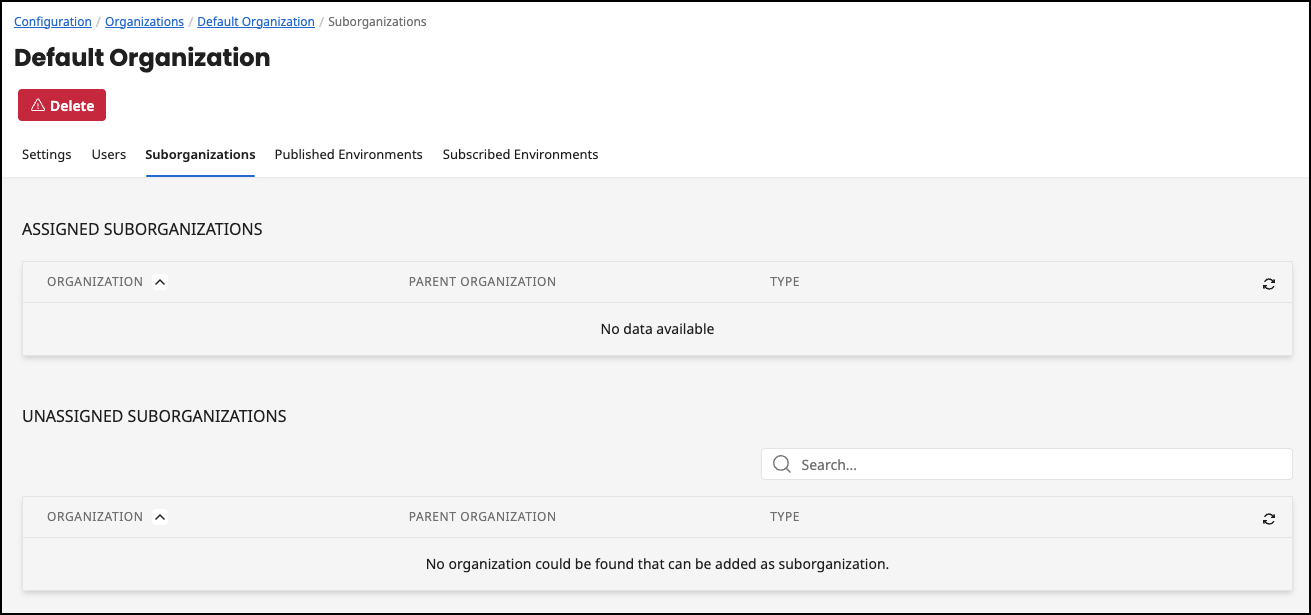Screen dimensions: 1311x615
Task: Open the Users tab
Action: click(108, 154)
